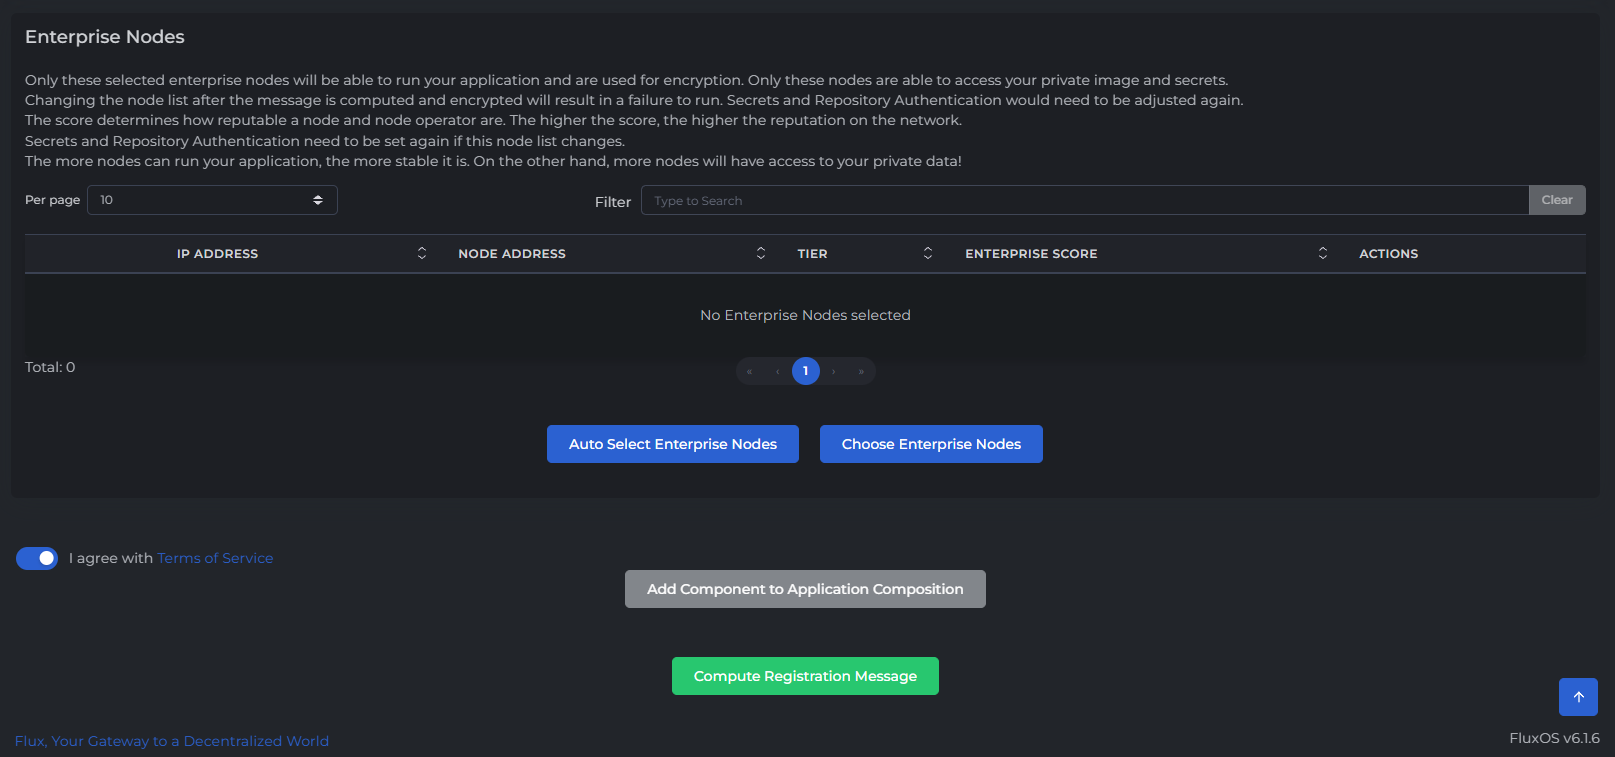This screenshot has height=757, width=1615.
Task: Open the Per page dropdown
Action: click(x=212, y=200)
